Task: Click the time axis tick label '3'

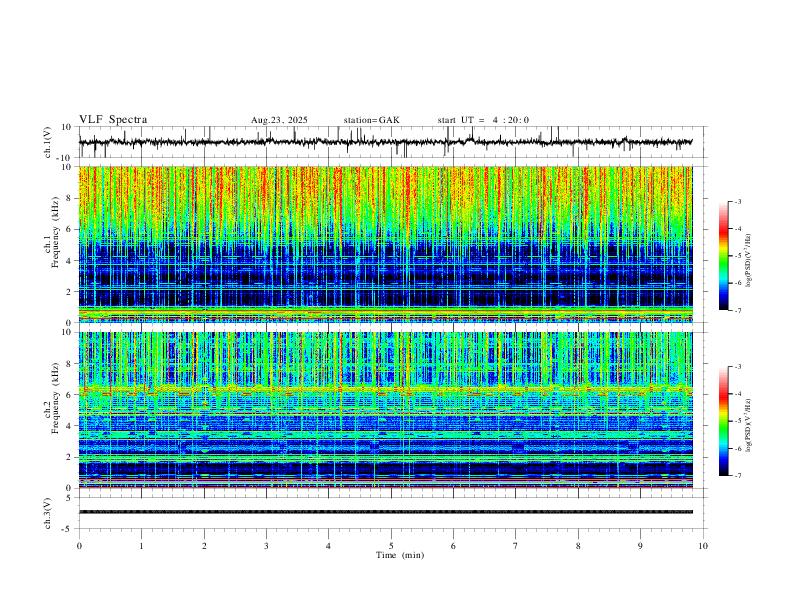Action: pyautogui.click(x=266, y=546)
